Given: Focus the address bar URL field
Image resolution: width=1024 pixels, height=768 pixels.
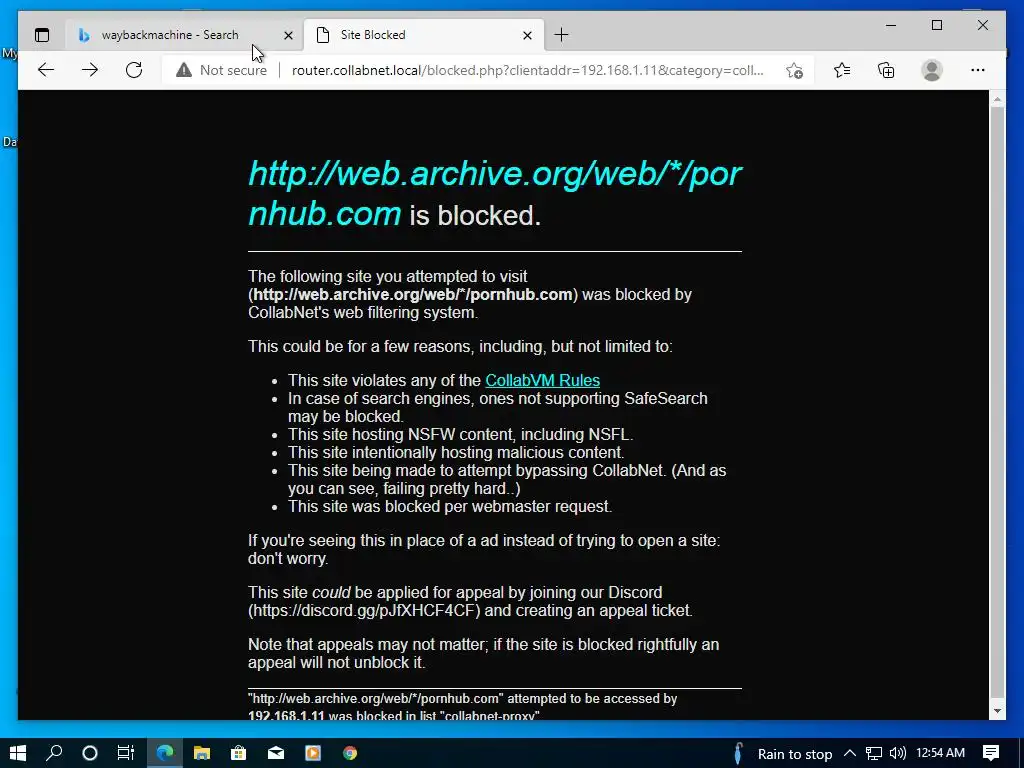Looking at the screenshot, I should coord(527,70).
